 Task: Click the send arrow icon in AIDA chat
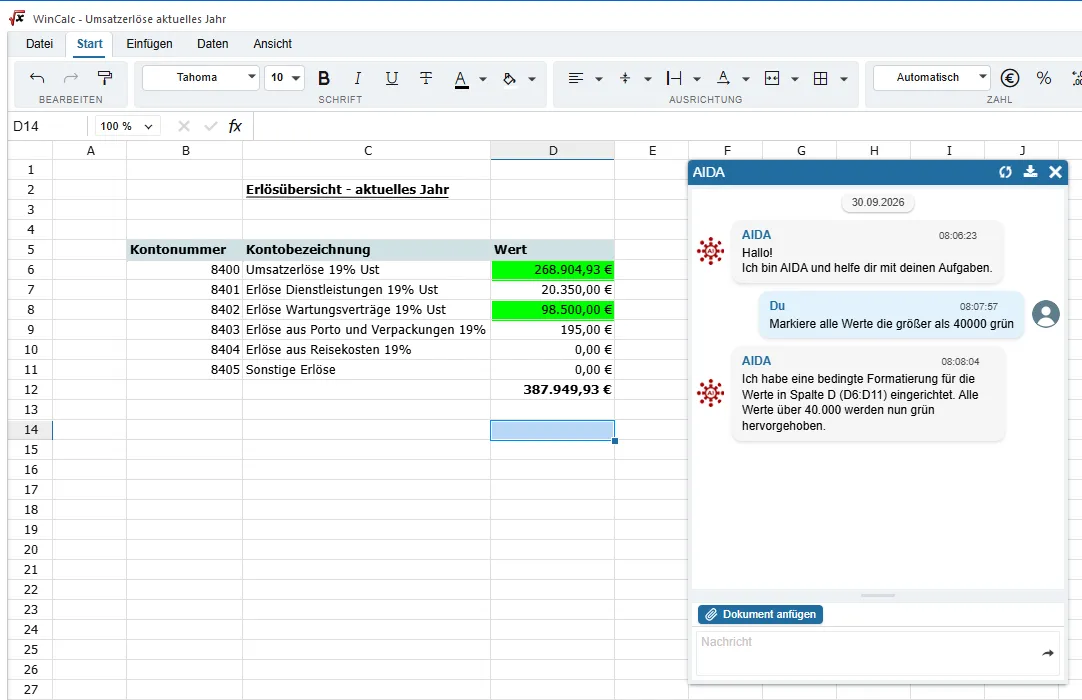tap(1048, 653)
